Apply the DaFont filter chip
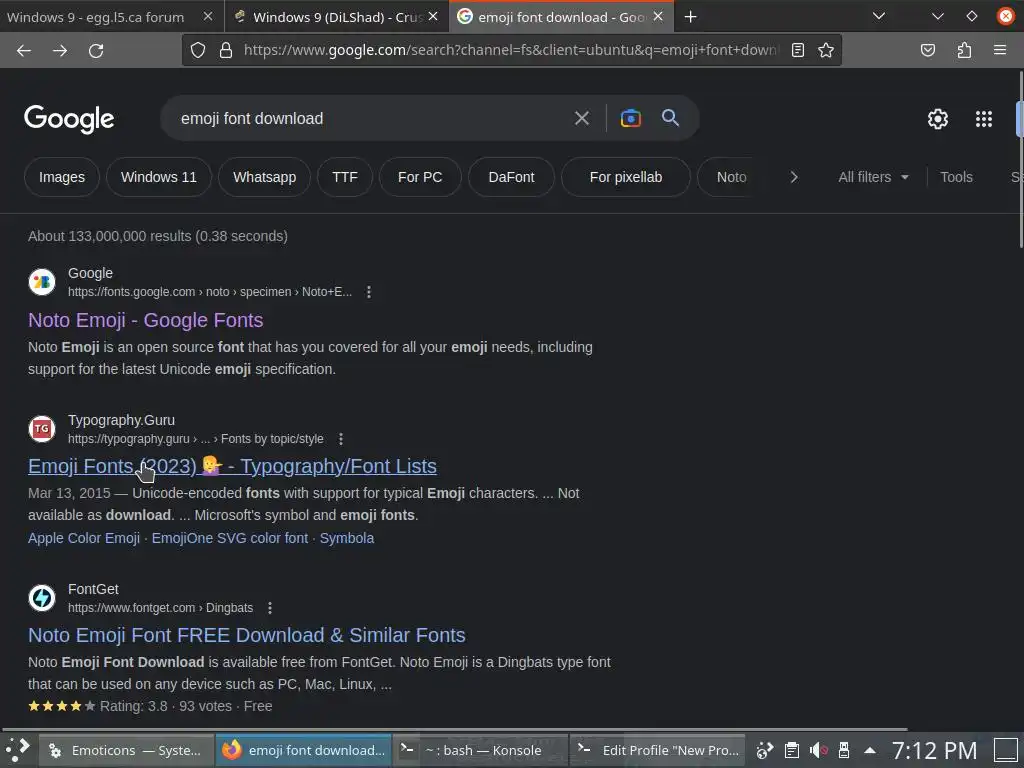 click(x=511, y=177)
